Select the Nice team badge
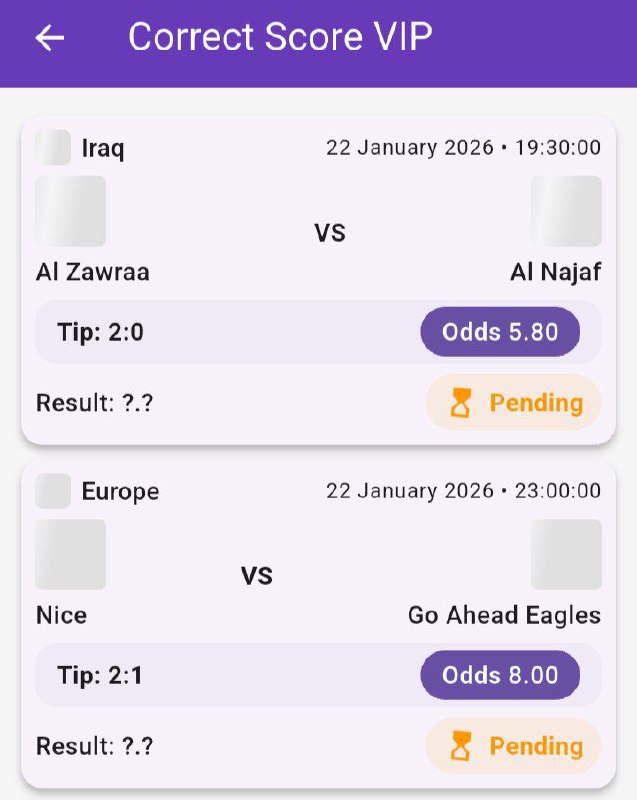Image resolution: width=637 pixels, height=800 pixels. pyautogui.click(x=70, y=554)
